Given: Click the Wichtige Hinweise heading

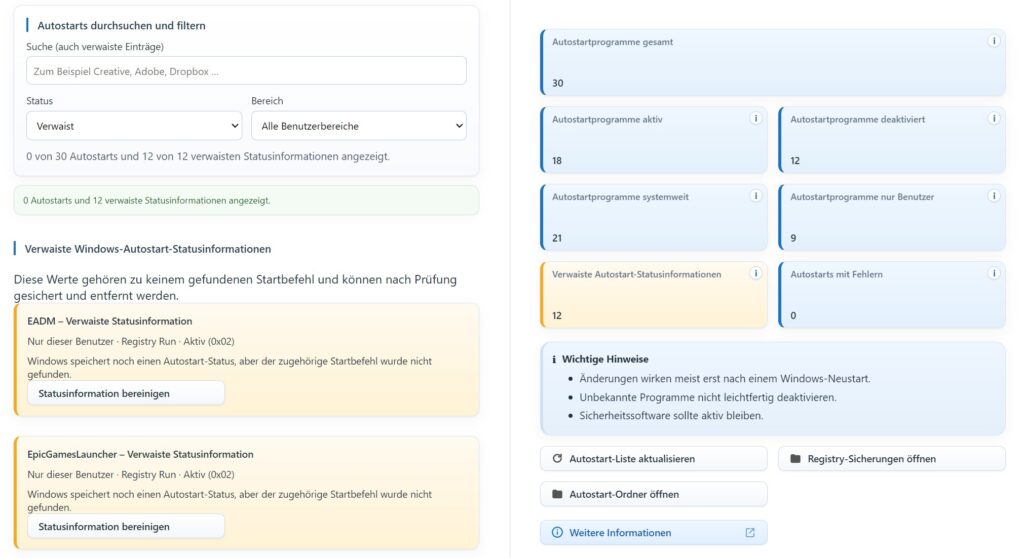Looking at the screenshot, I should [x=605, y=359].
